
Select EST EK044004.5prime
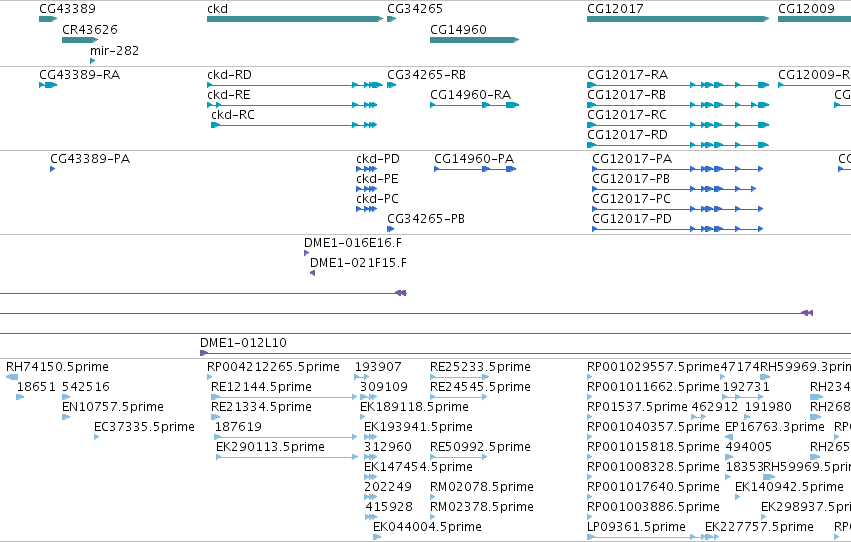[377, 538]
